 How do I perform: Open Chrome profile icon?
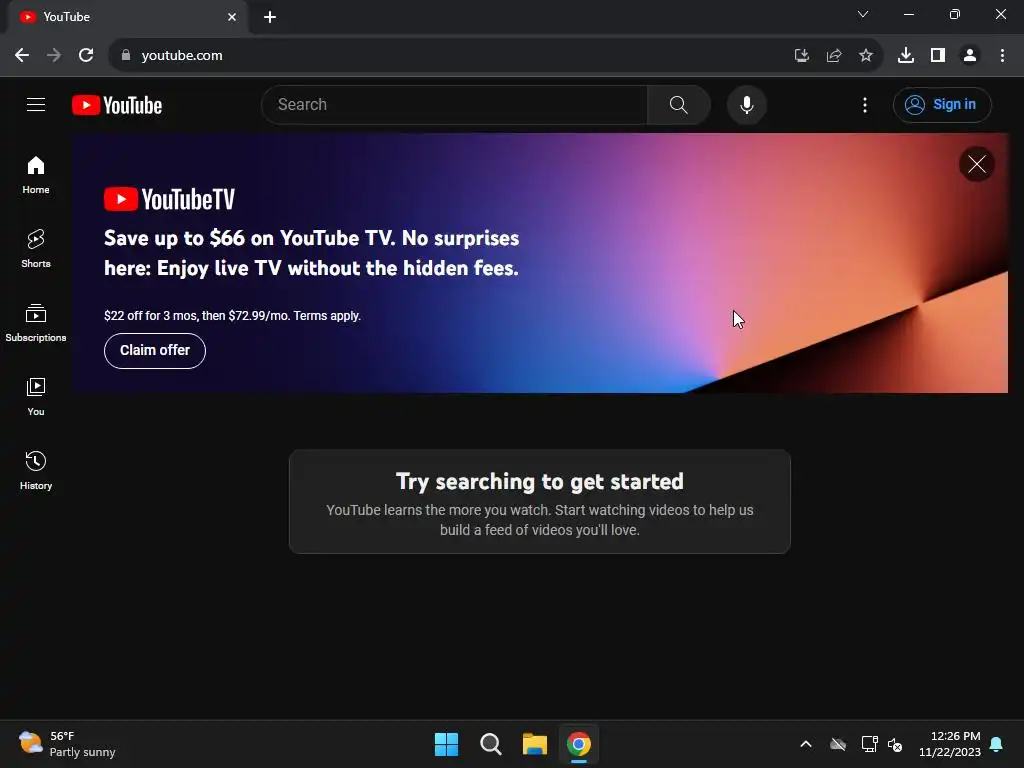pos(969,56)
